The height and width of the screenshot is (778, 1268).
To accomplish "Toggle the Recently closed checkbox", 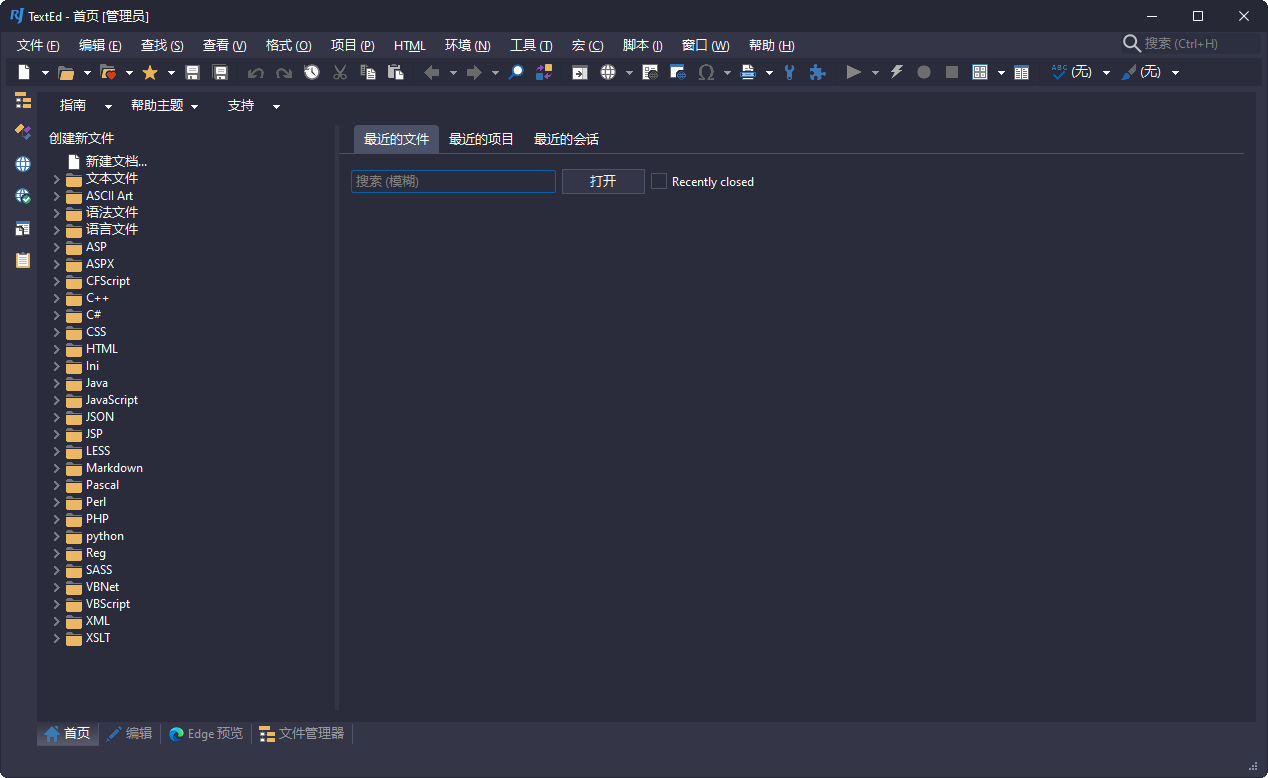I will pyautogui.click(x=659, y=181).
